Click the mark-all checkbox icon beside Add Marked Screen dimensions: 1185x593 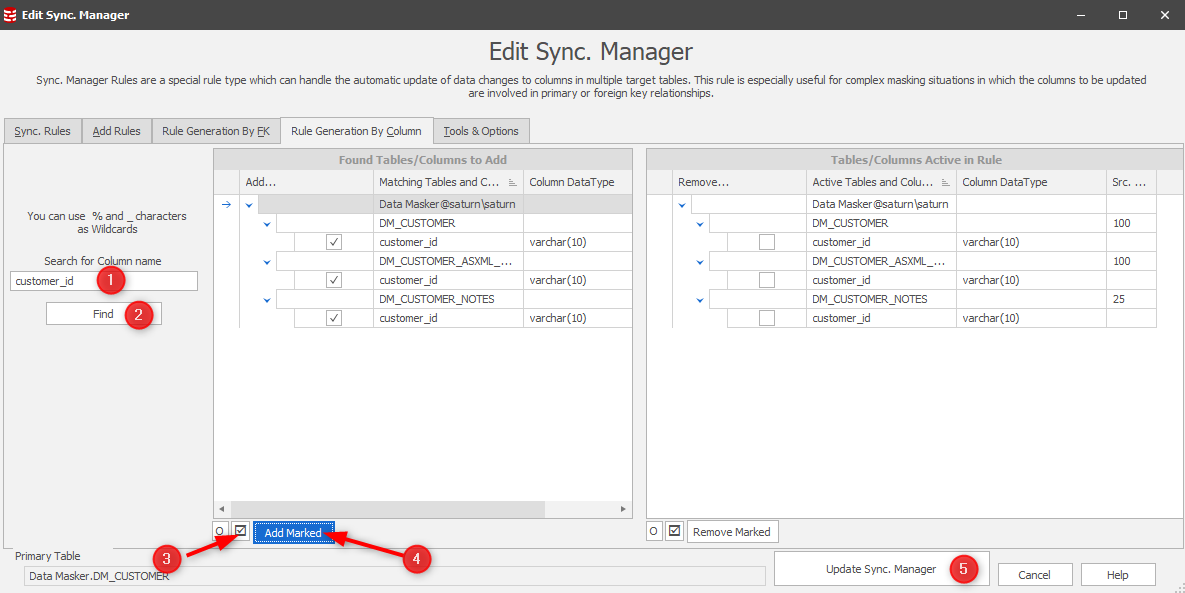pyautogui.click(x=240, y=531)
